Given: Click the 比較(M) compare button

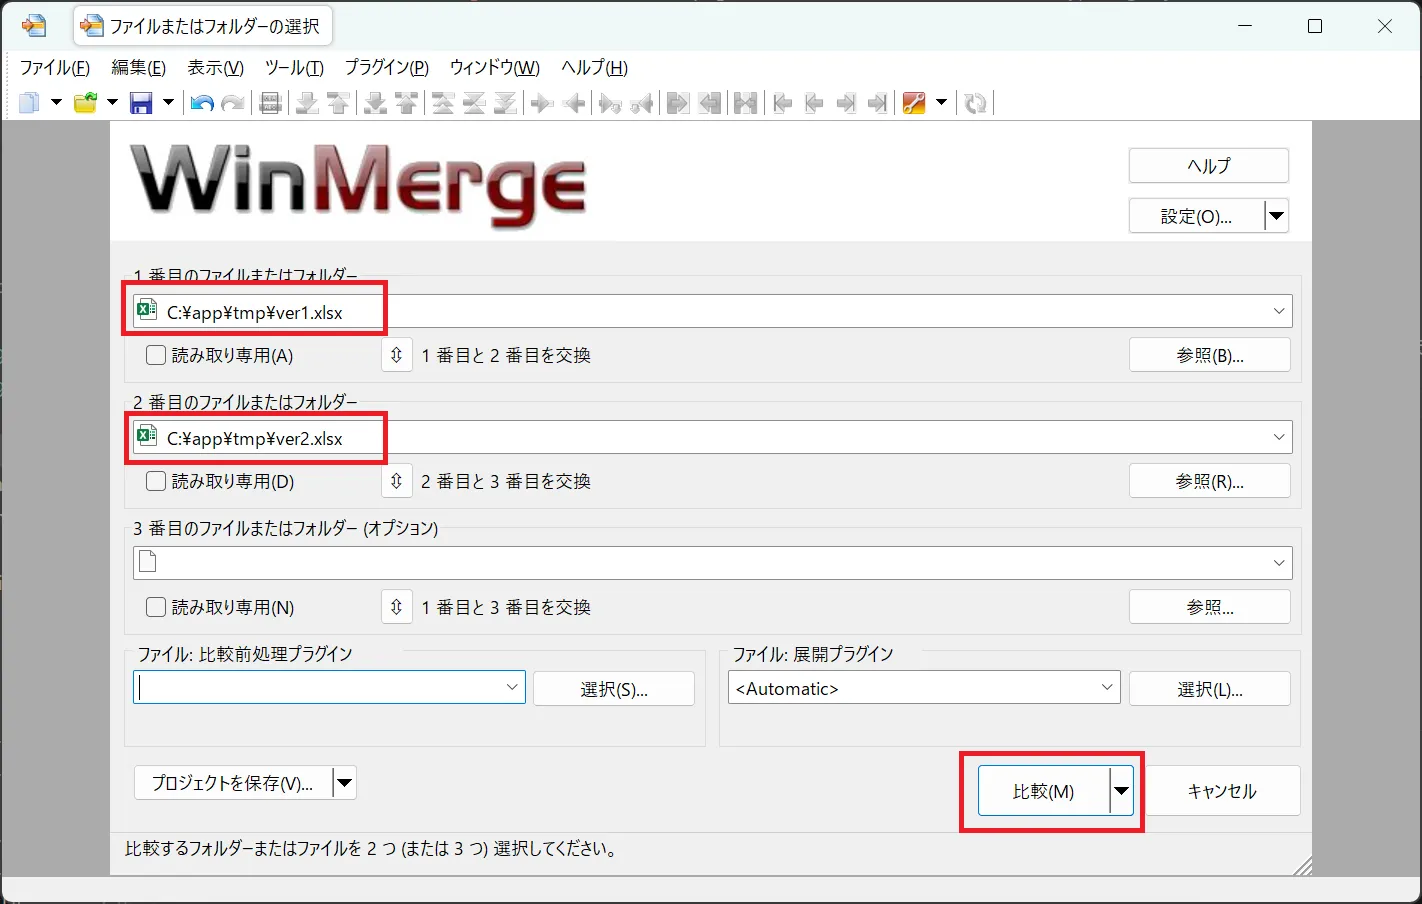Looking at the screenshot, I should pyautogui.click(x=1043, y=791).
